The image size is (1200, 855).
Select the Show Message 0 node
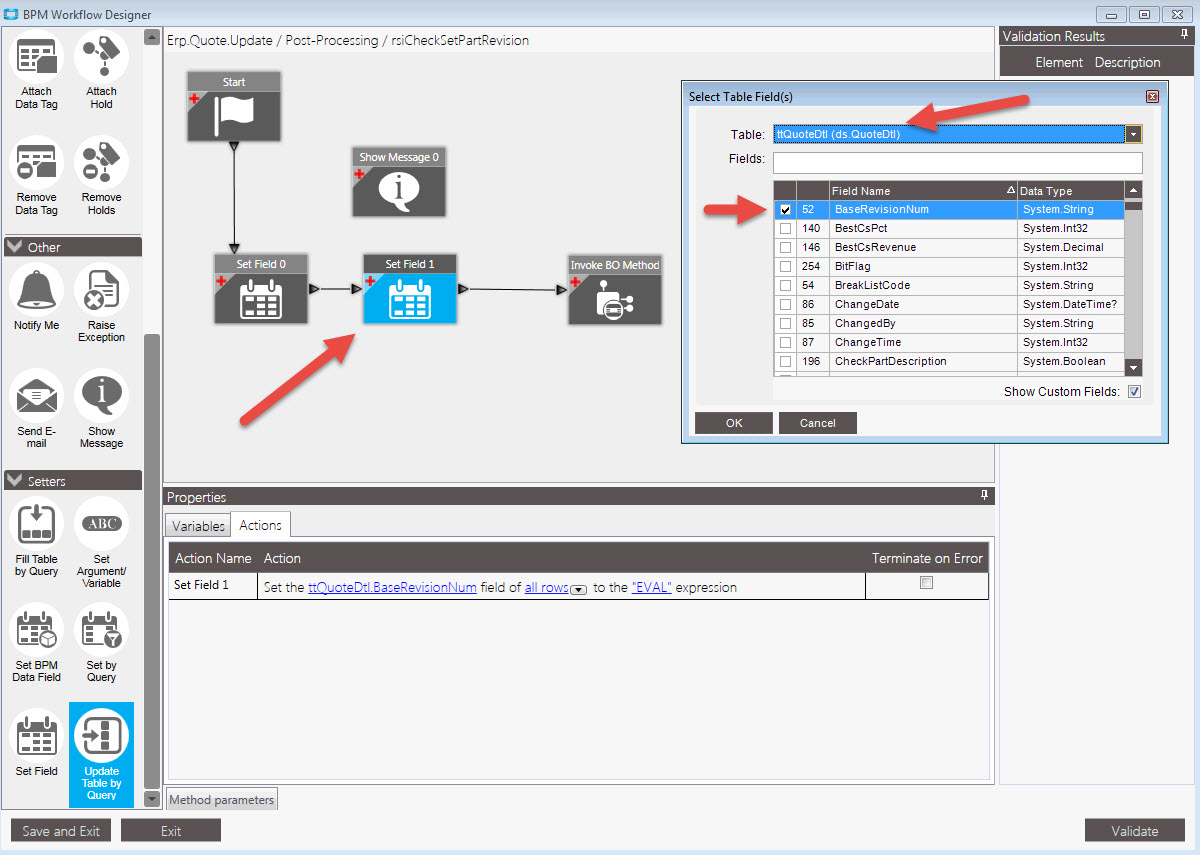click(399, 183)
